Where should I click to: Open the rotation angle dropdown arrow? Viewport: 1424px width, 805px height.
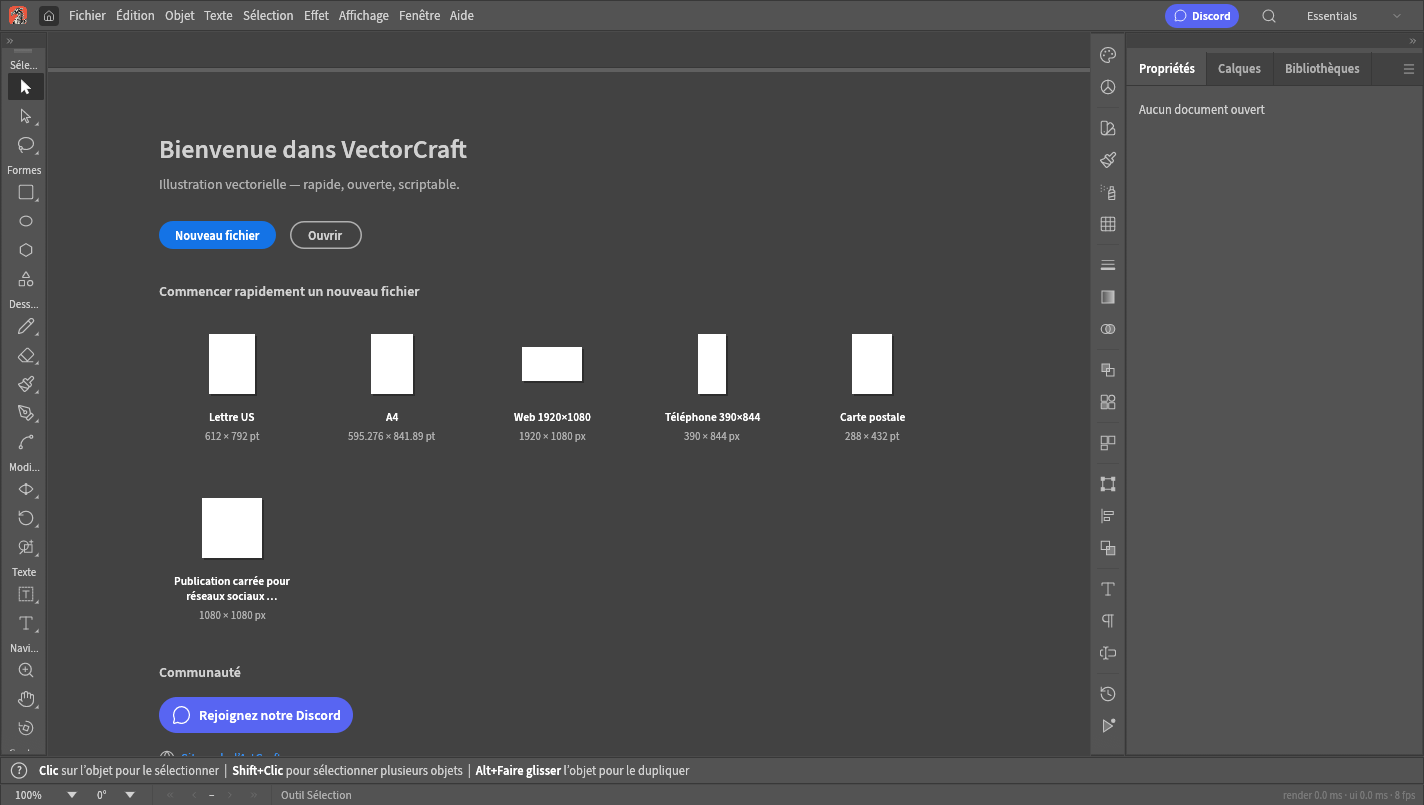click(130, 795)
